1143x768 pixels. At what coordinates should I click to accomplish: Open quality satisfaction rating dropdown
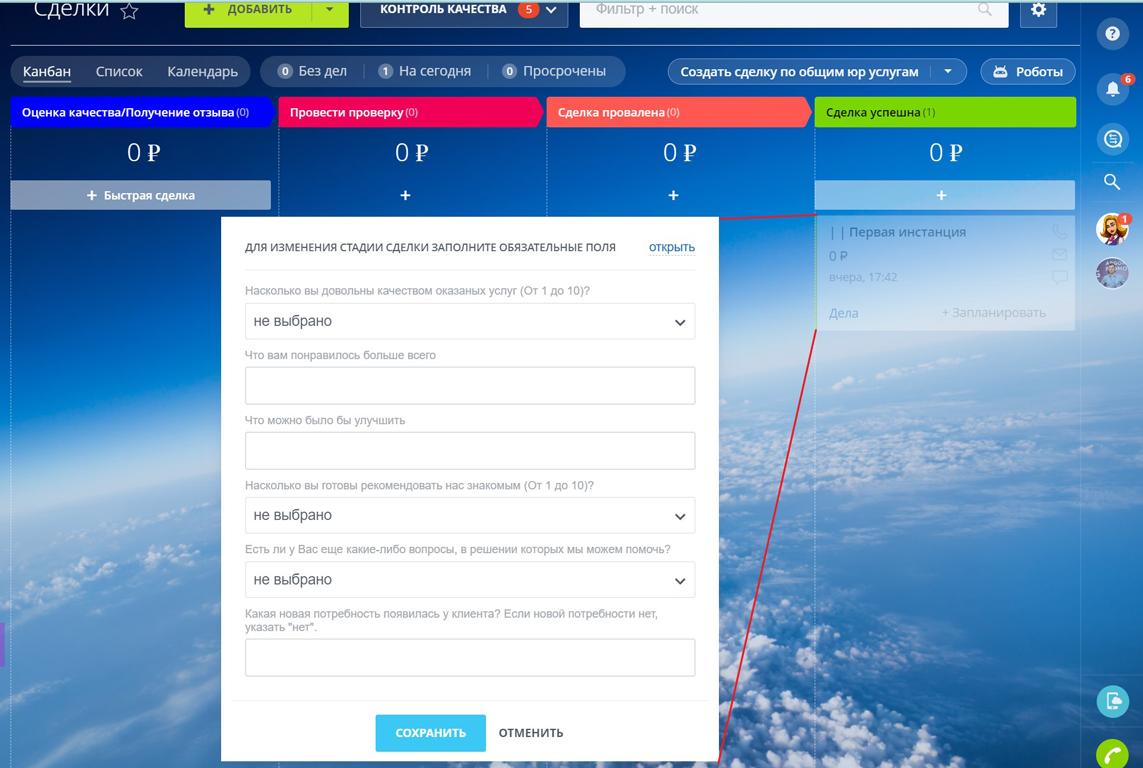coord(469,321)
